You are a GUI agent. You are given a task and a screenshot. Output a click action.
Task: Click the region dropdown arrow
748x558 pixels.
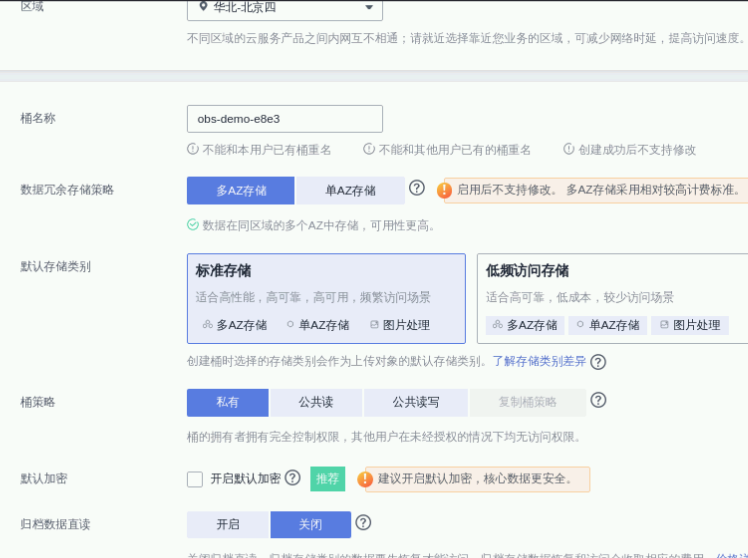point(369,7)
